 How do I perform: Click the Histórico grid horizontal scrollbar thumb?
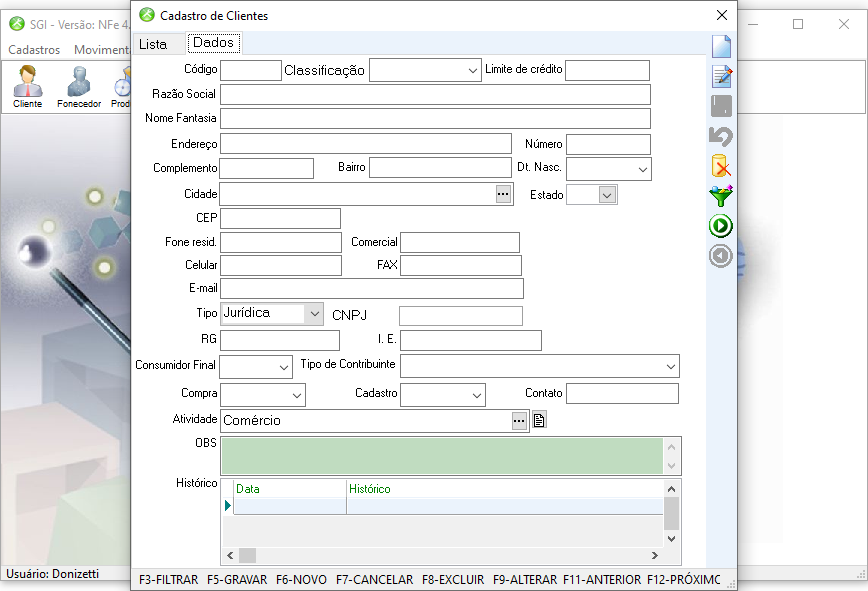click(x=247, y=555)
